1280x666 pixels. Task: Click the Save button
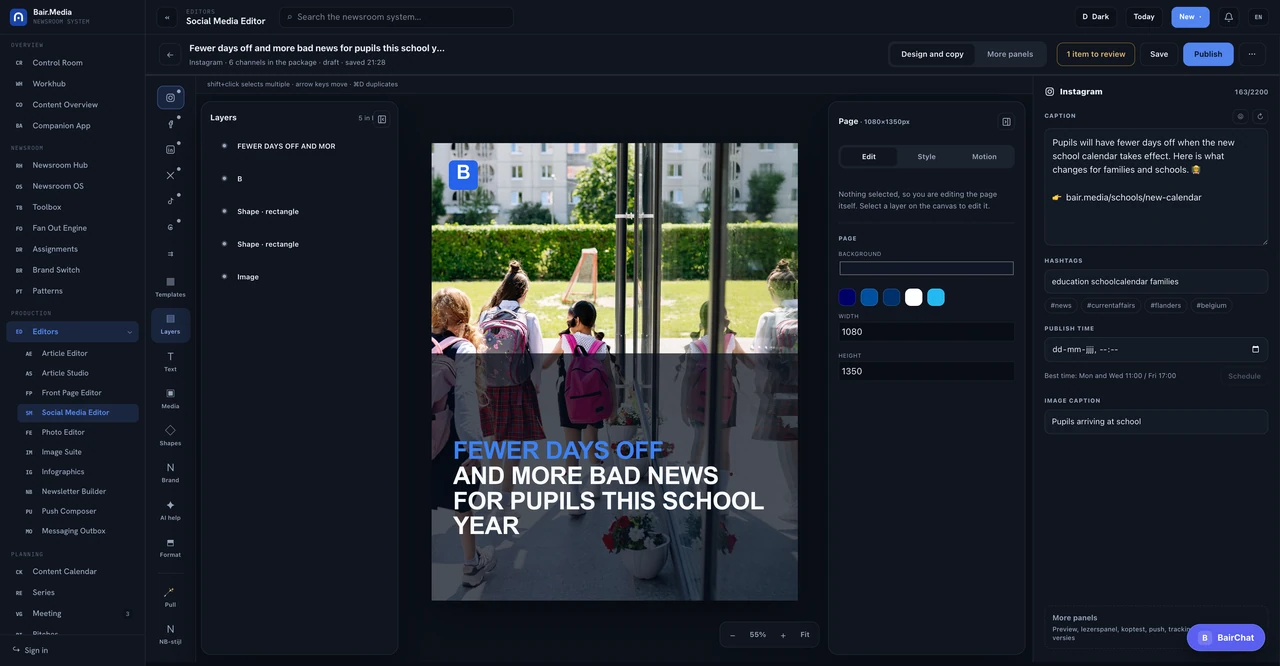pos(1159,54)
